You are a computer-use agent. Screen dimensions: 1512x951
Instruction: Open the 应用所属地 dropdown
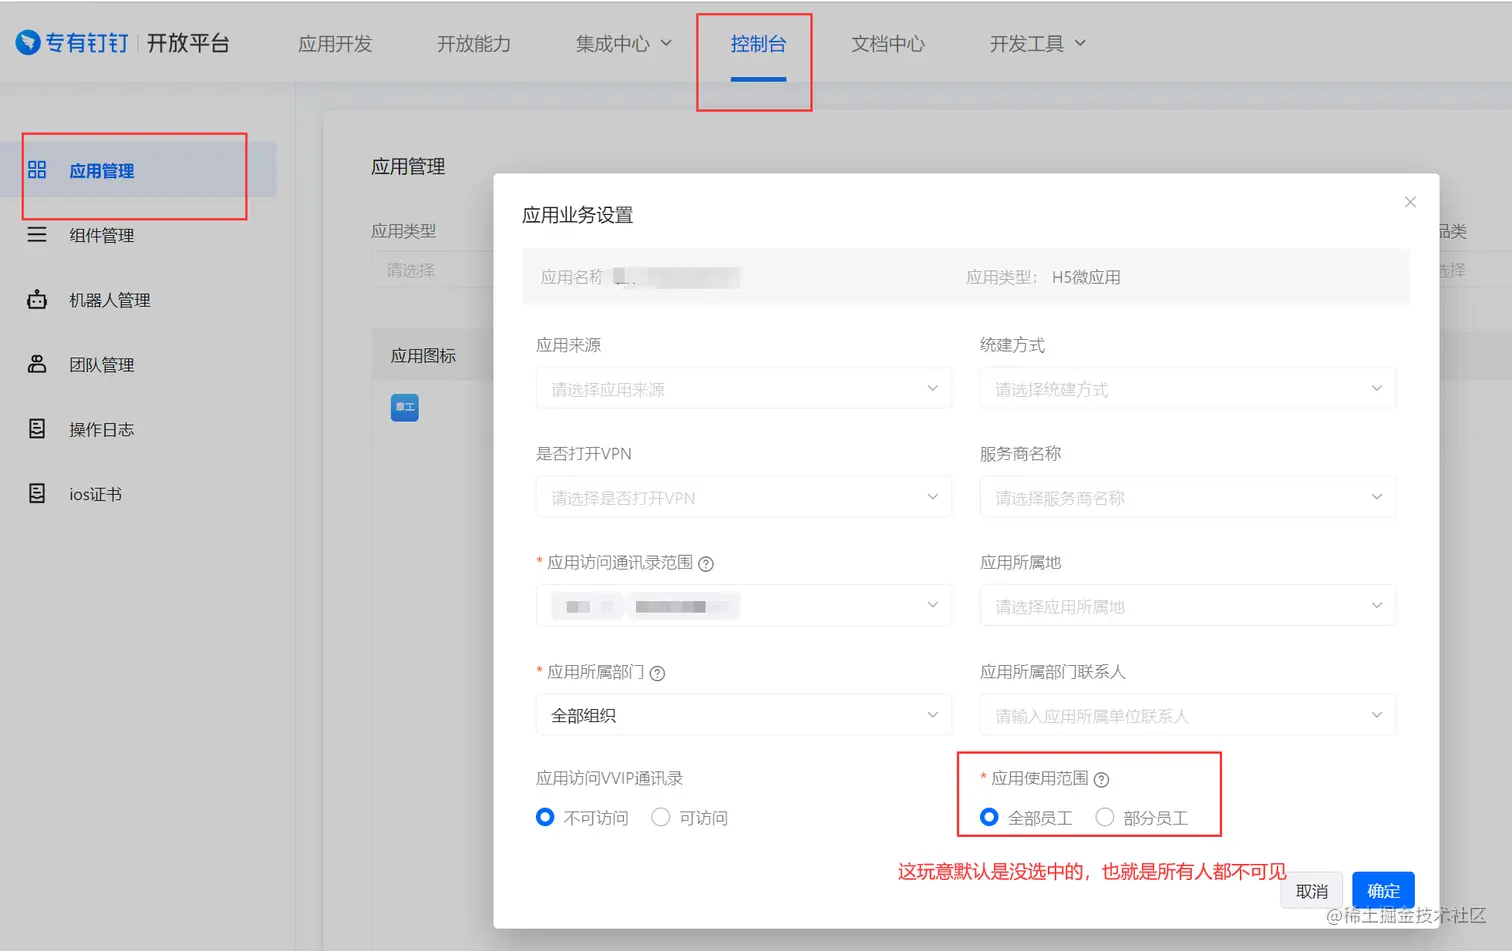tap(1188, 606)
